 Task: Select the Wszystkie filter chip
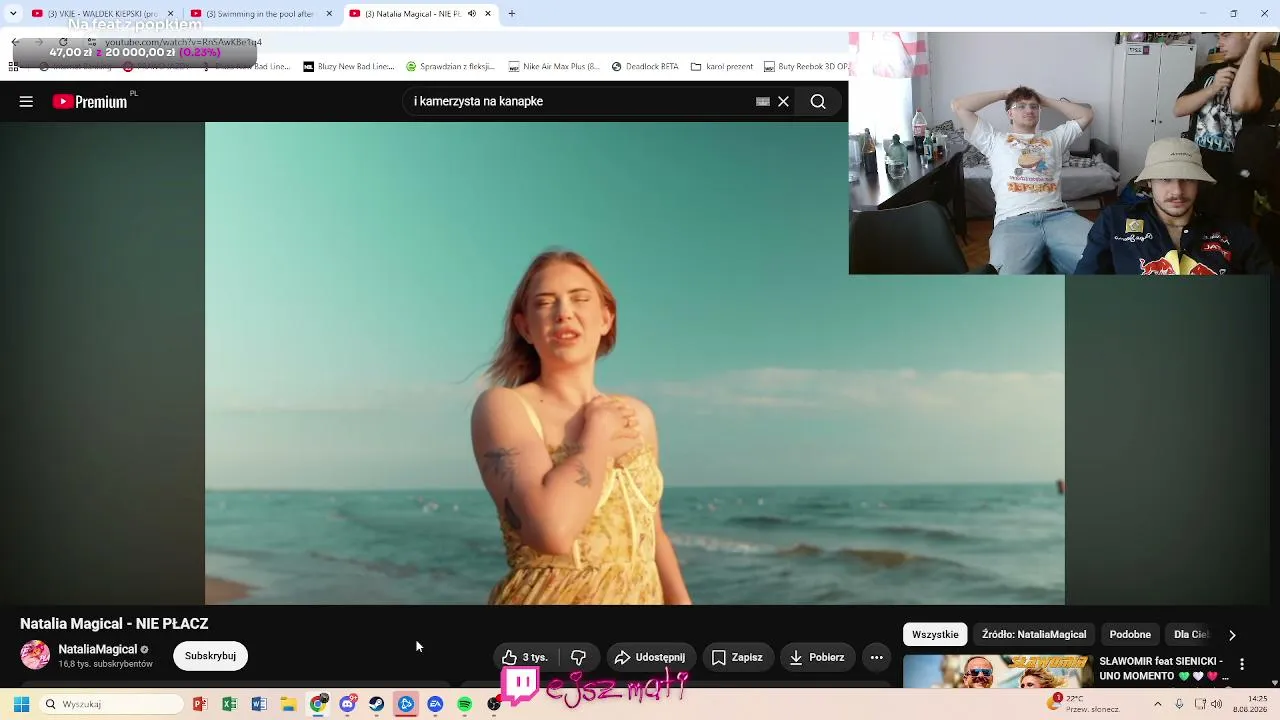click(935, 634)
